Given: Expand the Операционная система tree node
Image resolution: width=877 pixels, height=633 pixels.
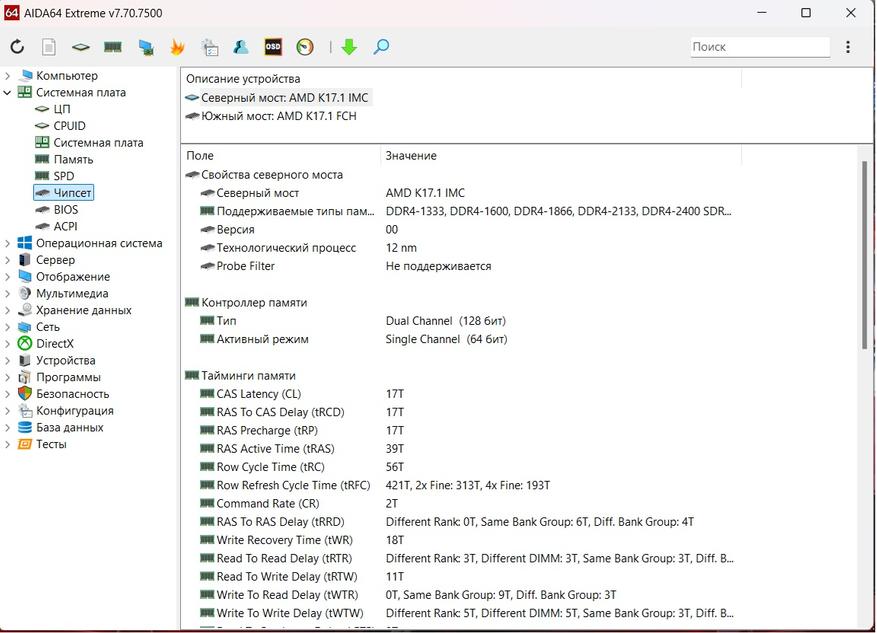Looking at the screenshot, I should 8,243.
